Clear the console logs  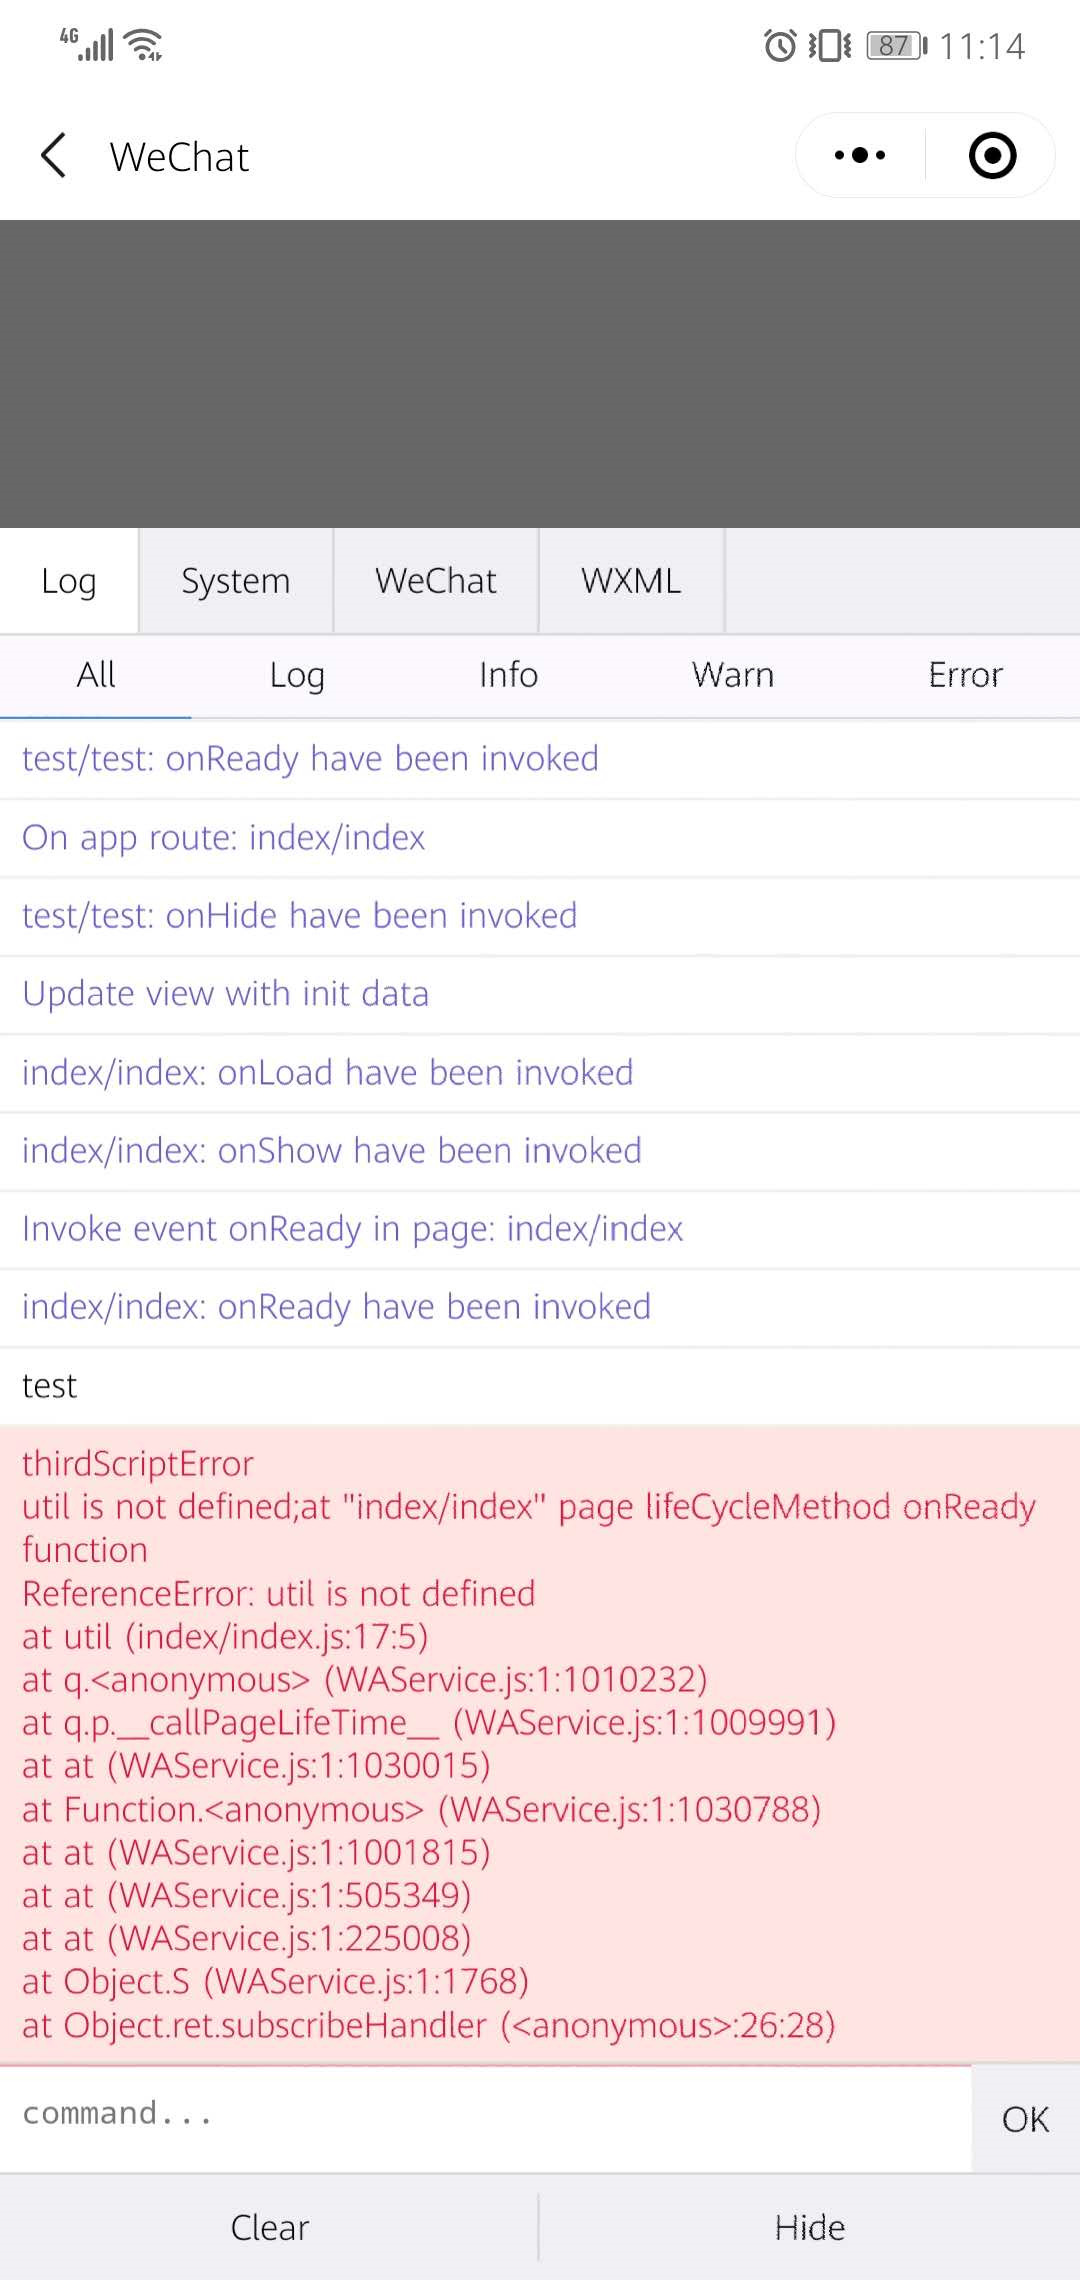269,2227
